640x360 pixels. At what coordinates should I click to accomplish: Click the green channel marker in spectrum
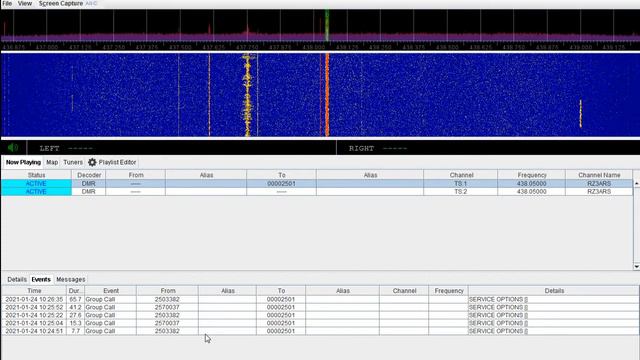click(327, 25)
